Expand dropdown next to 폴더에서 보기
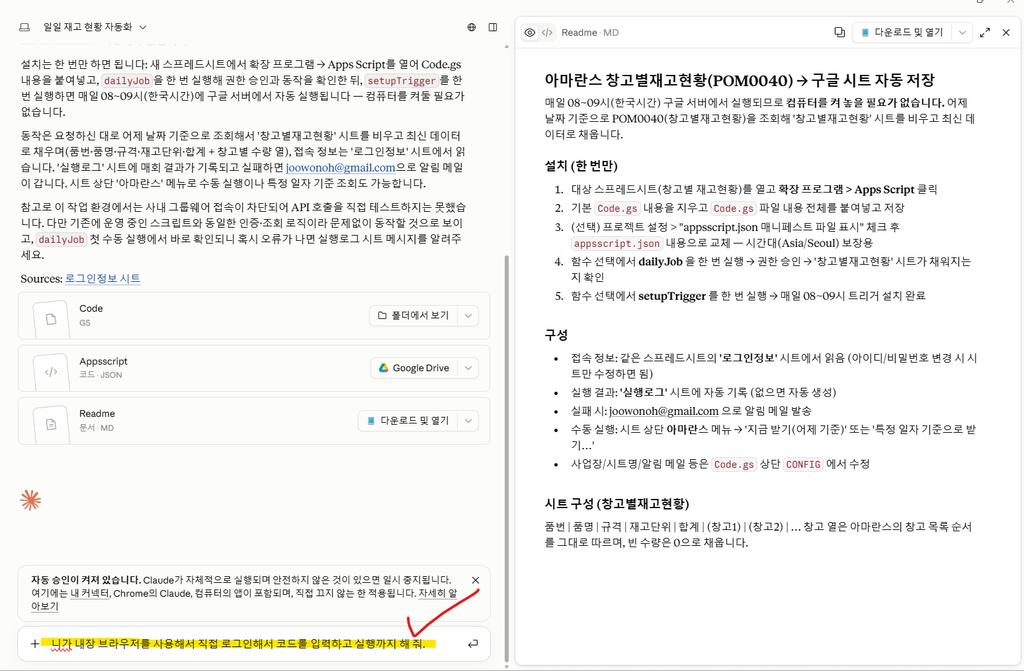 (x=468, y=316)
